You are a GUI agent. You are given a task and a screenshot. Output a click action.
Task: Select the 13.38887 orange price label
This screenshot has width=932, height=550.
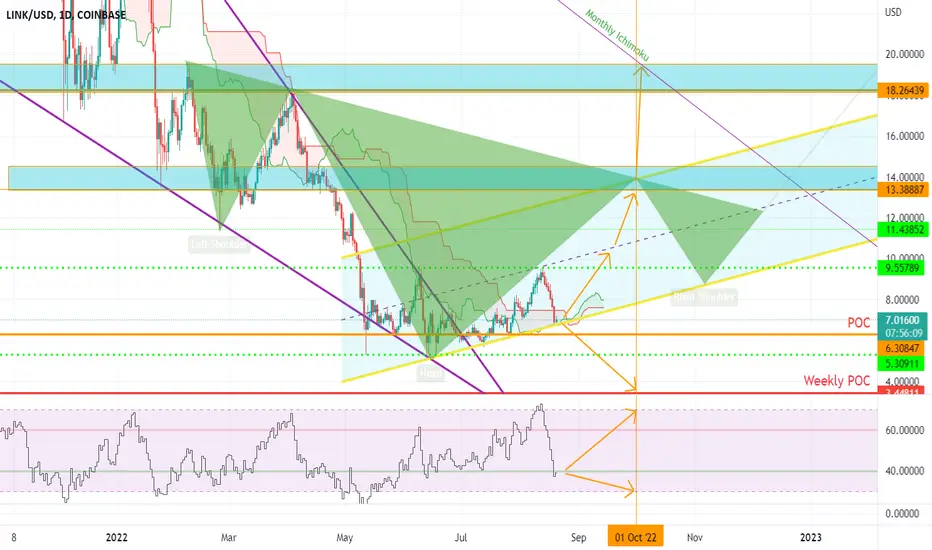click(903, 190)
